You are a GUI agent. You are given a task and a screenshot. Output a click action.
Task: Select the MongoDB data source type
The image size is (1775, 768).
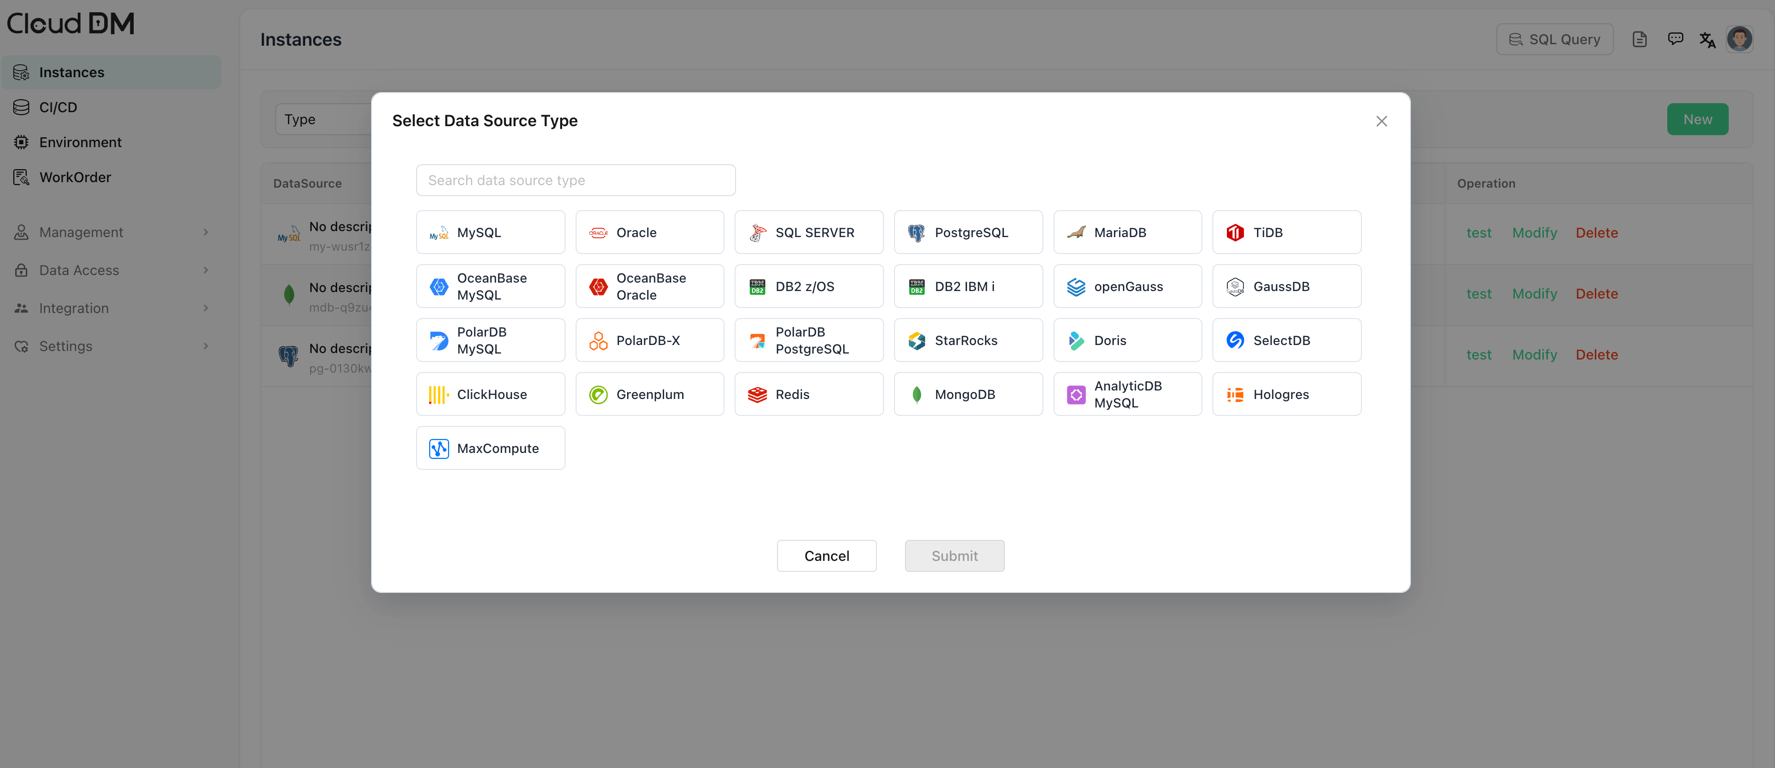point(968,394)
